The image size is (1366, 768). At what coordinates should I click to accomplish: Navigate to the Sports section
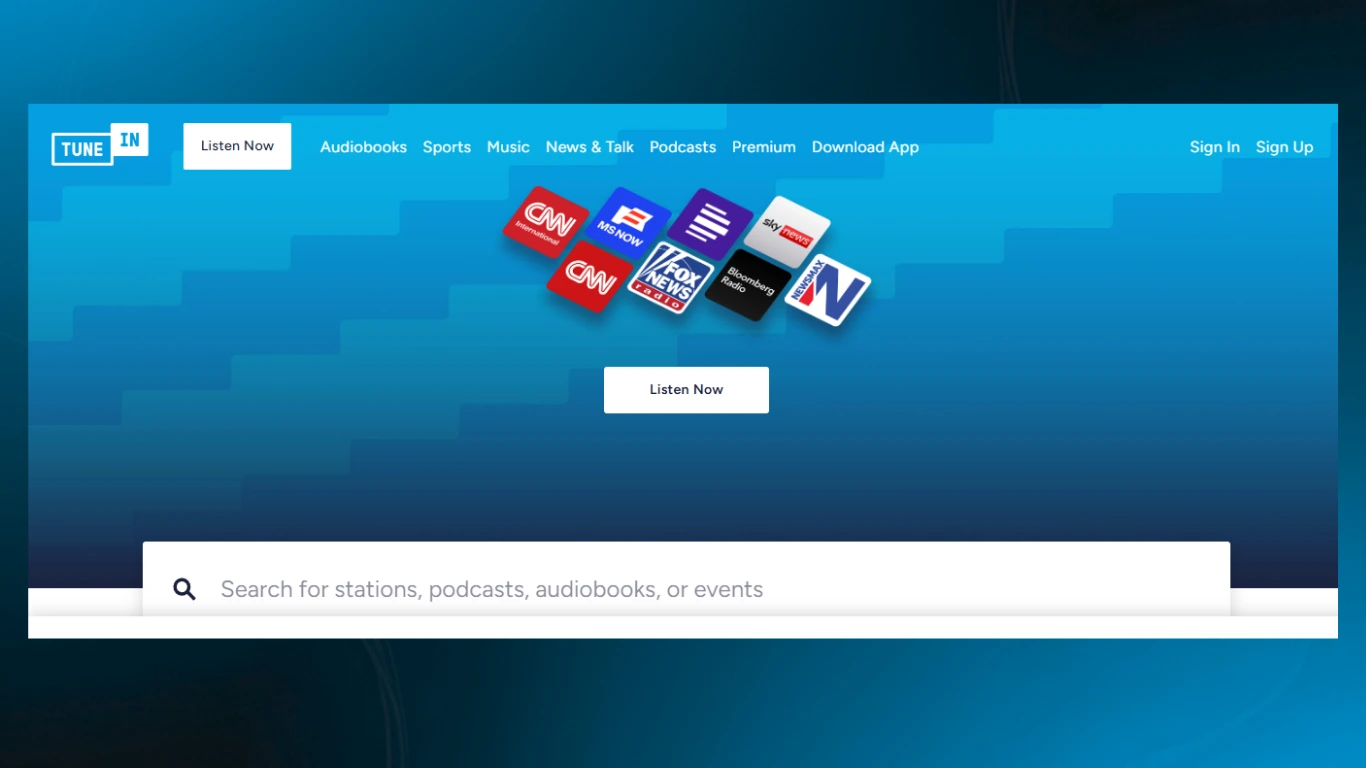pyautogui.click(x=446, y=147)
